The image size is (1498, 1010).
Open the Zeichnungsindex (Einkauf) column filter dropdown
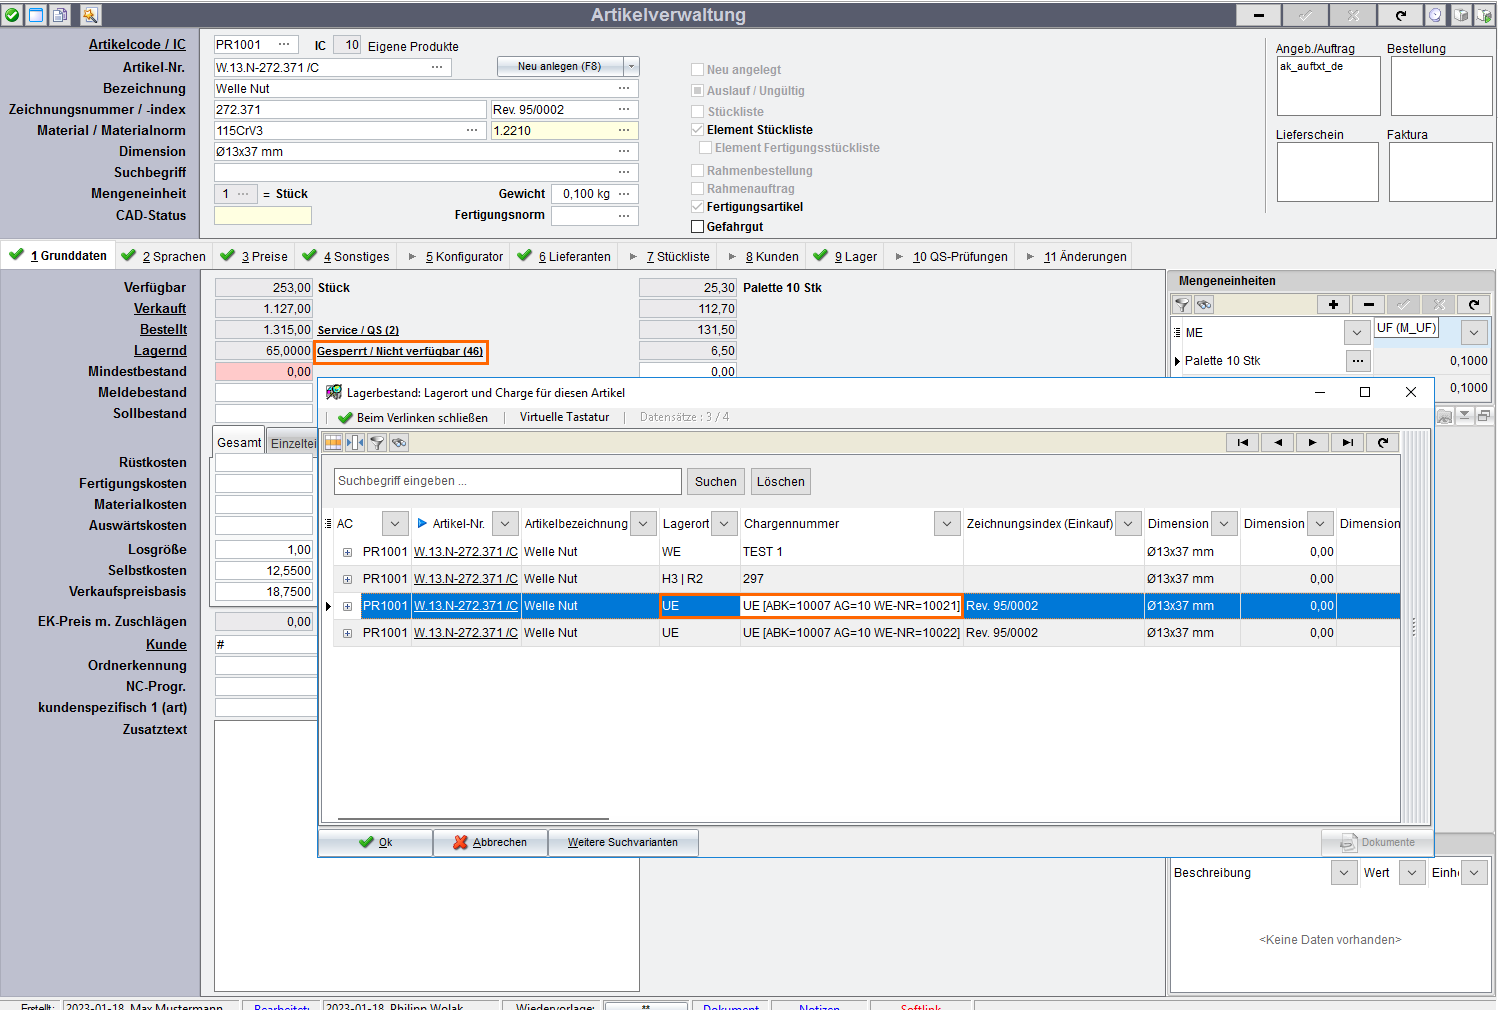[x=1128, y=524]
